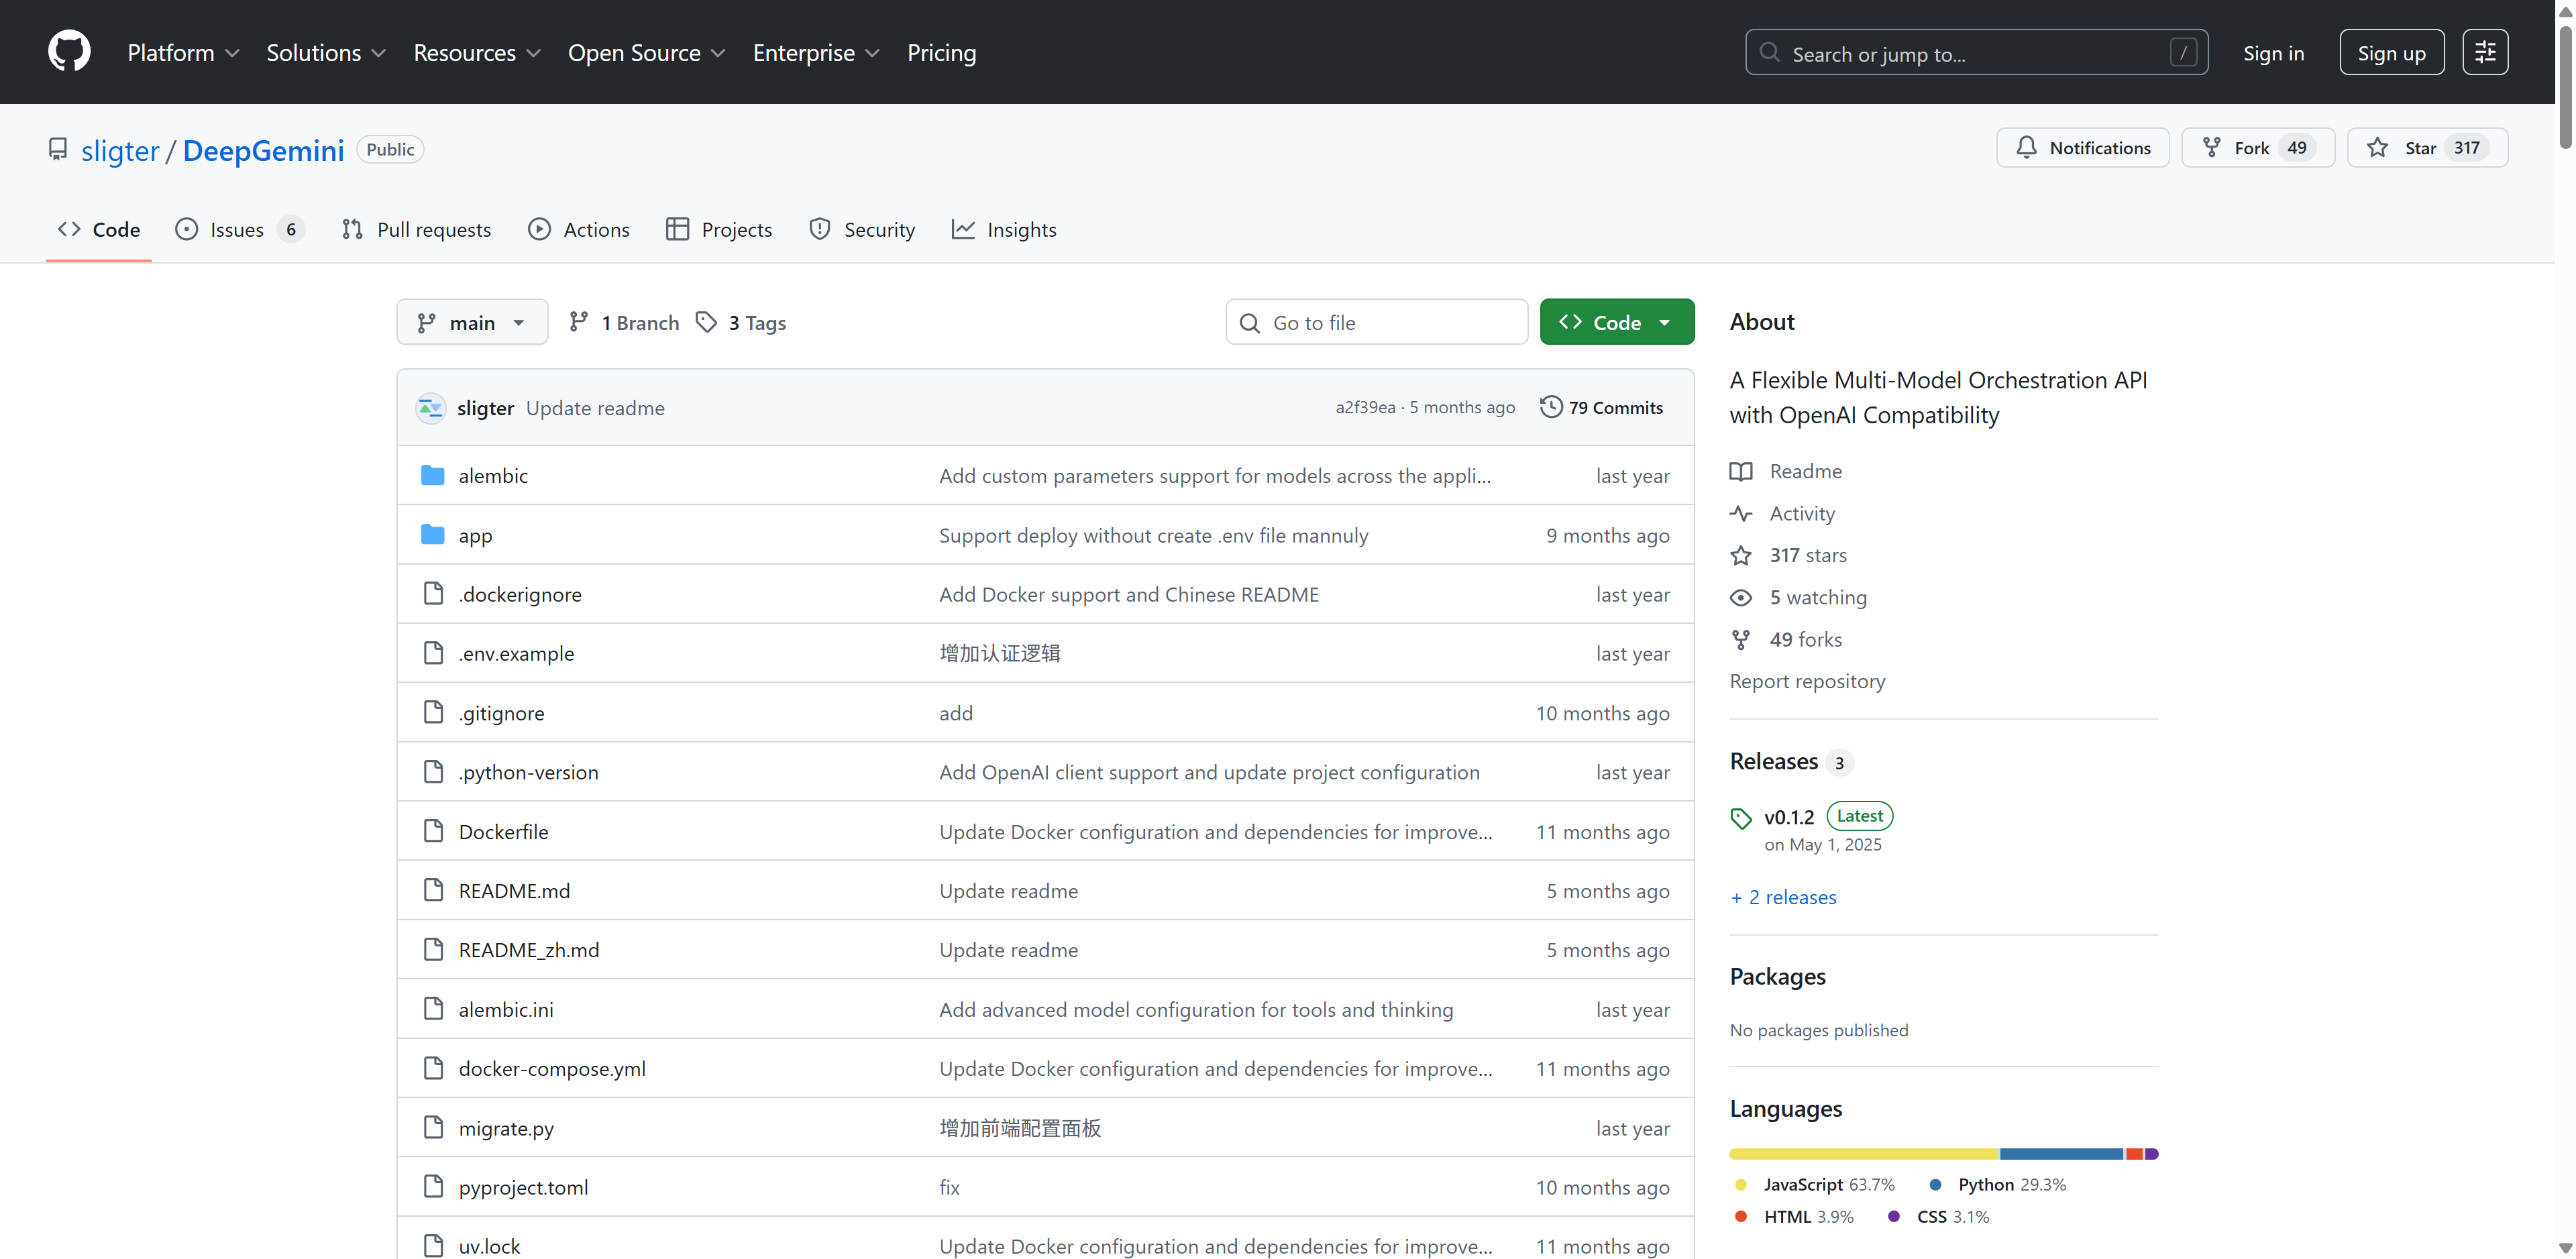The width and height of the screenshot is (2576, 1259).
Task: Click the tag icon next to v0.1.2
Action: [1741, 818]
